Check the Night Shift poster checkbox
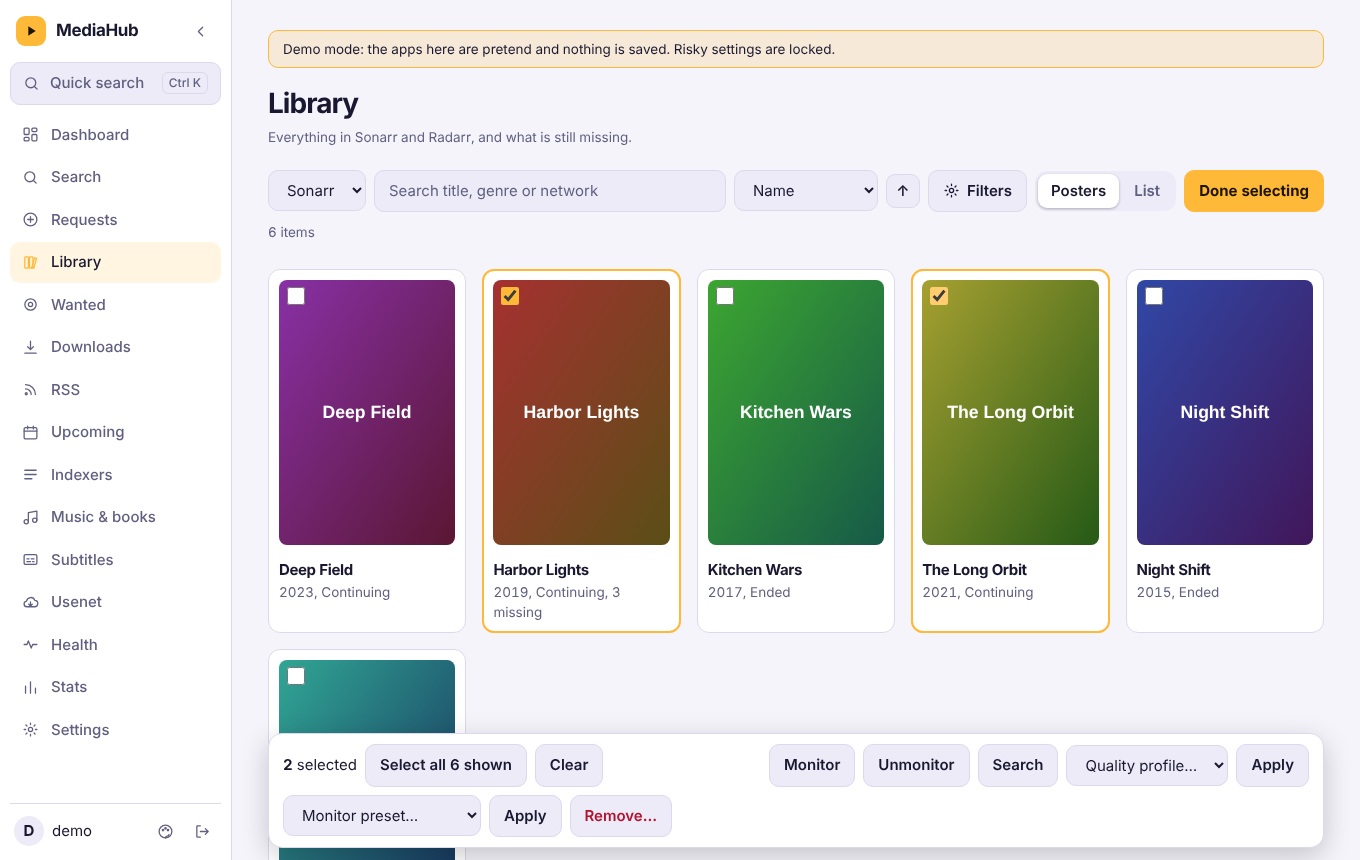1360x860 pixels. [1154, 296]
